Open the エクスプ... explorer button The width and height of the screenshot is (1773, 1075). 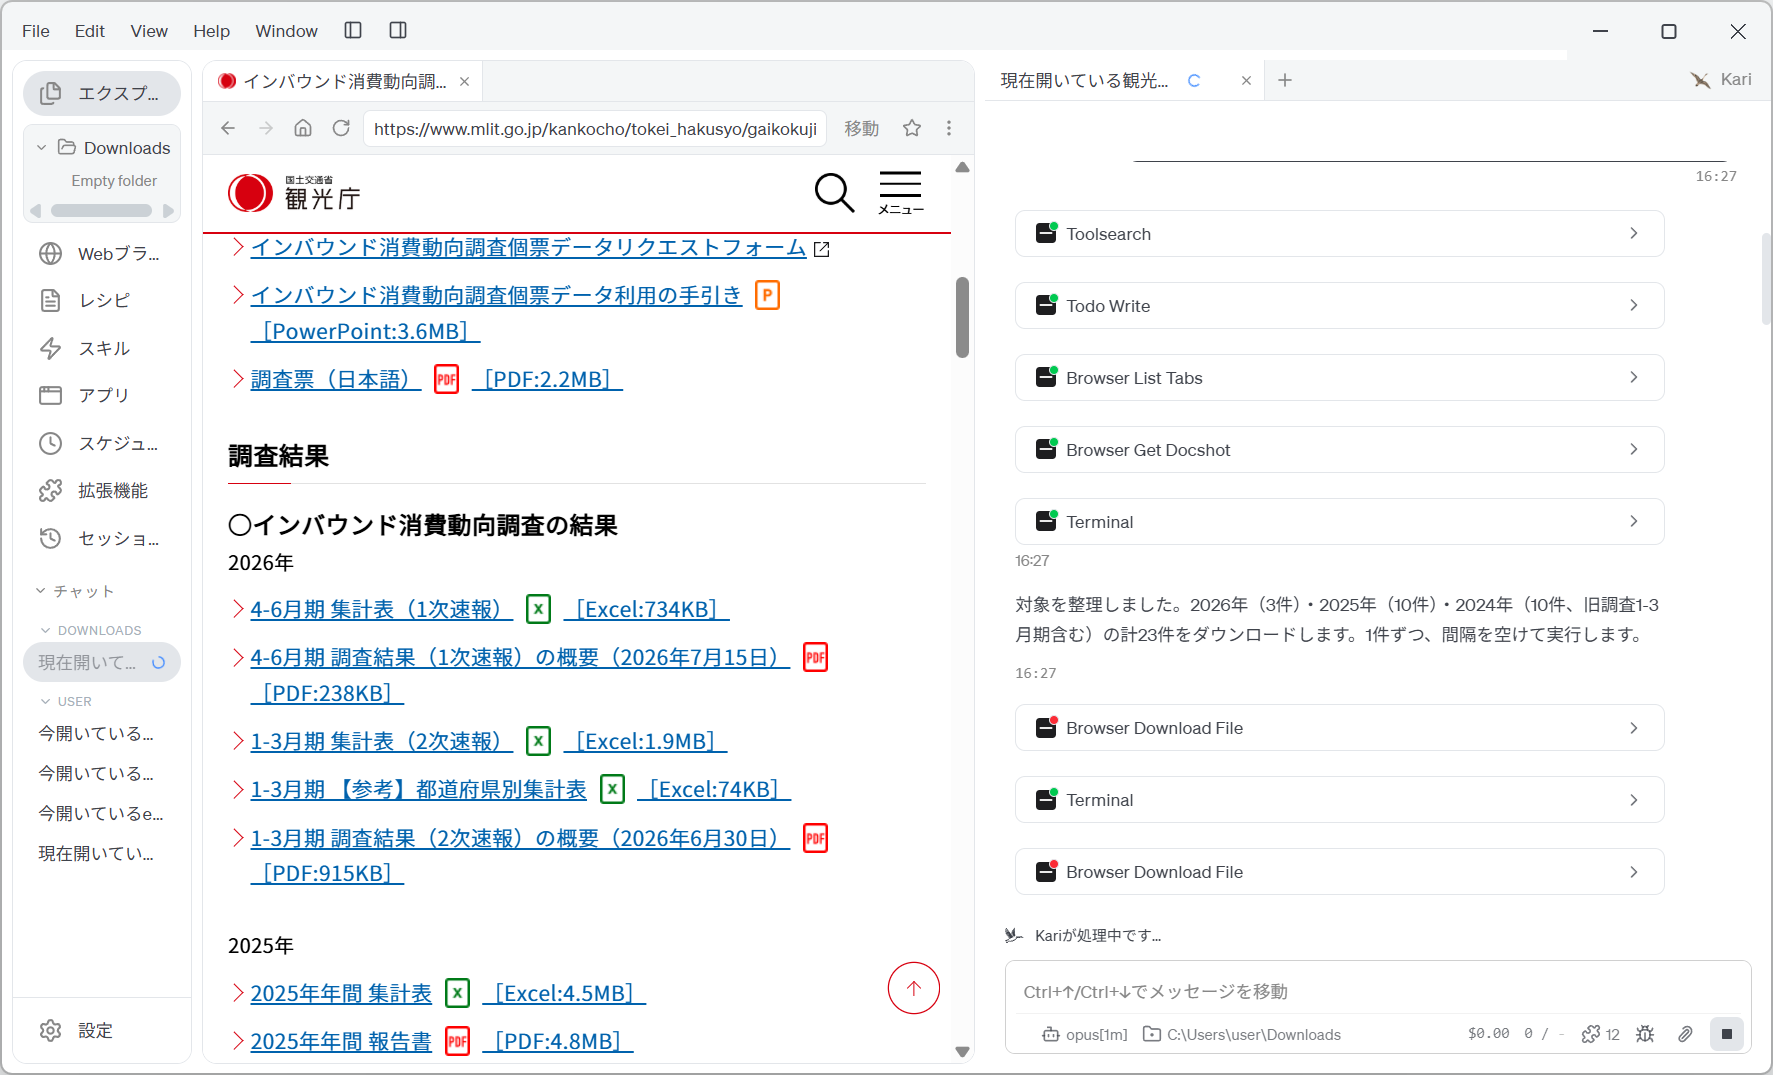(102, 93)
